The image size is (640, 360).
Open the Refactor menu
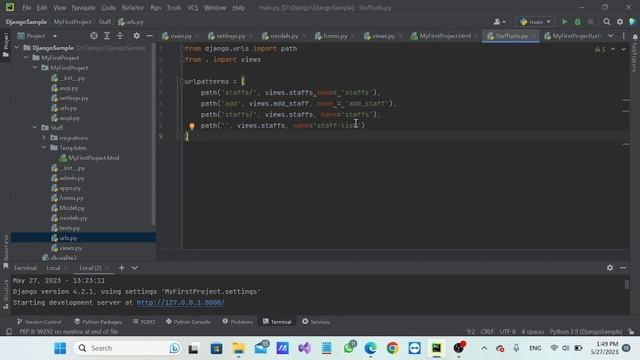coord(132,7)
